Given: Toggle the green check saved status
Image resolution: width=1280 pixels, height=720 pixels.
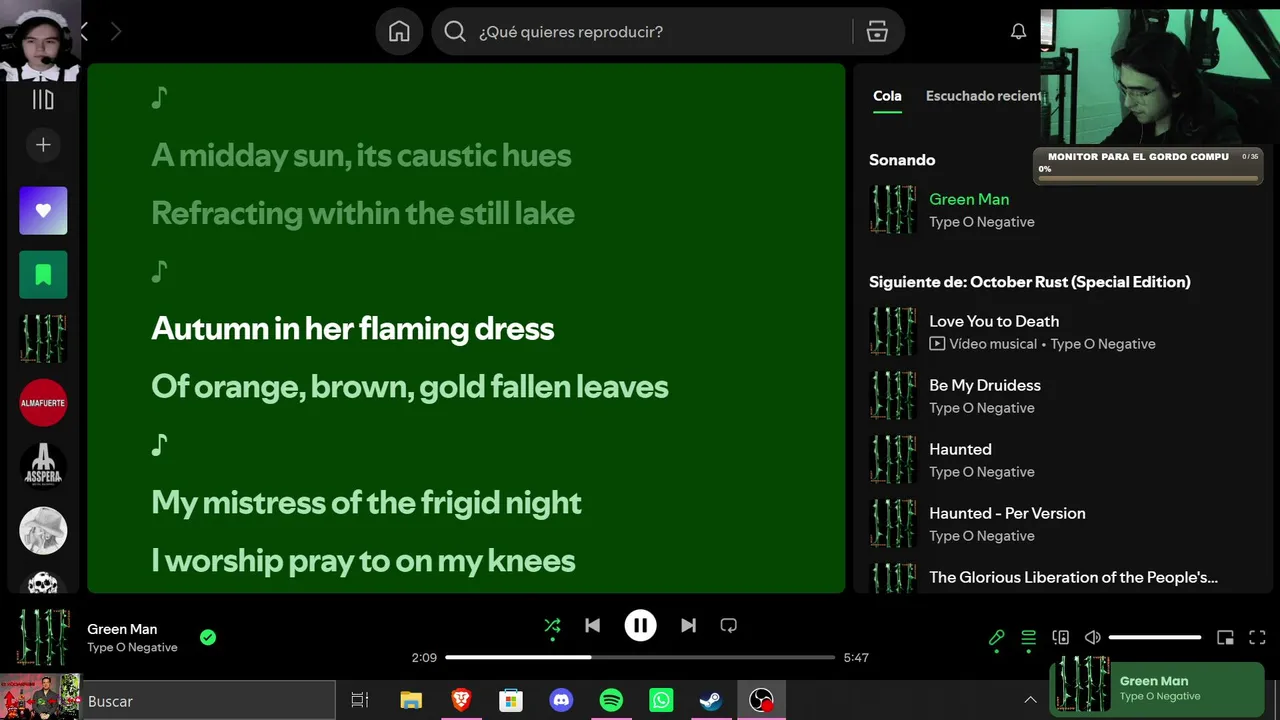Looking at the screenshot, I should pyautogui.click(x=208, y=637).
